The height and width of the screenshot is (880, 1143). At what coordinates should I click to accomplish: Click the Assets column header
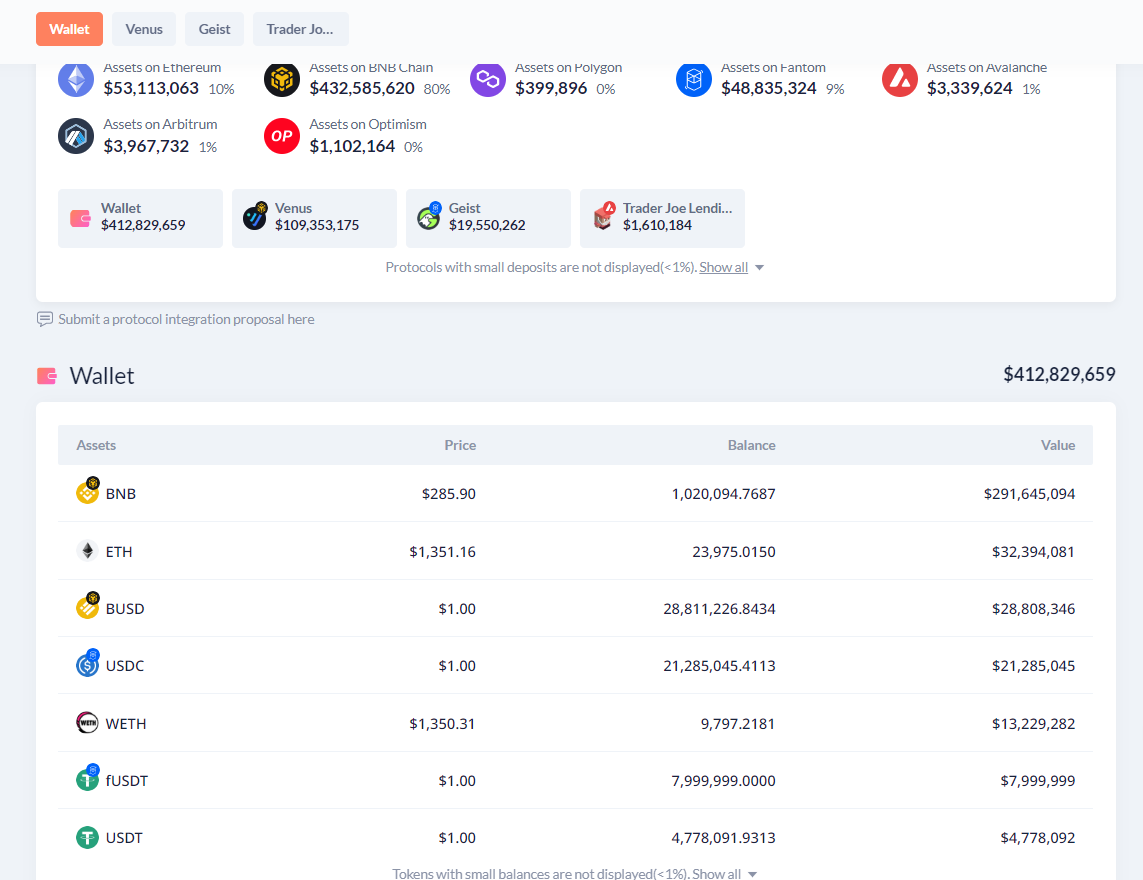click(x=96, y=445)
